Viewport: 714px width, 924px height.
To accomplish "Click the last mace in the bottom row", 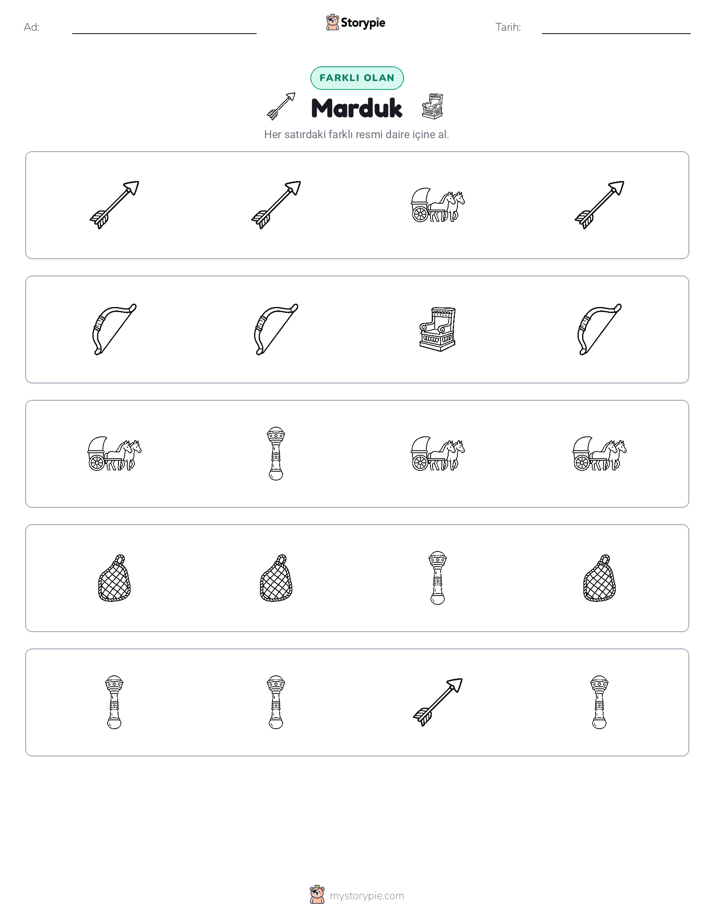I will click(x=599, y=702).
